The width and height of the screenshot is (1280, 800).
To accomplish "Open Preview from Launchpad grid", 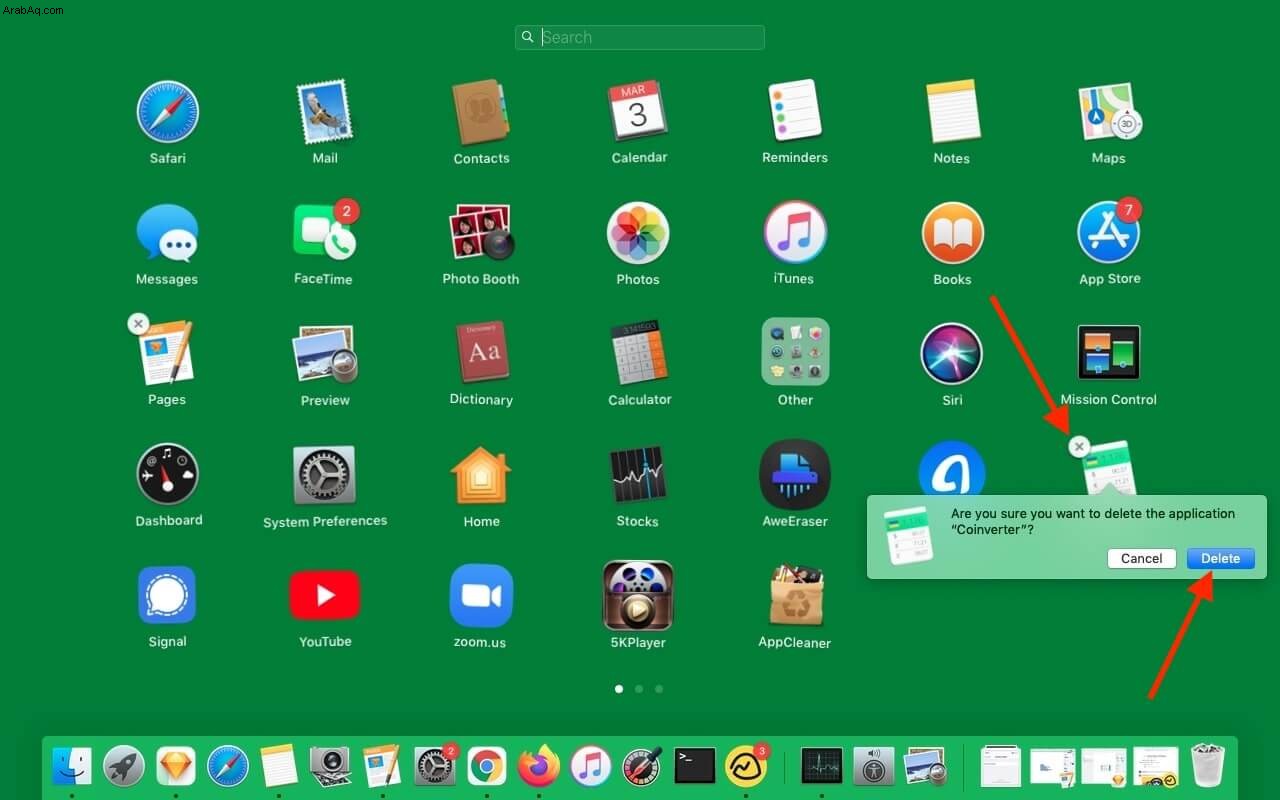I will click(324, 354).
